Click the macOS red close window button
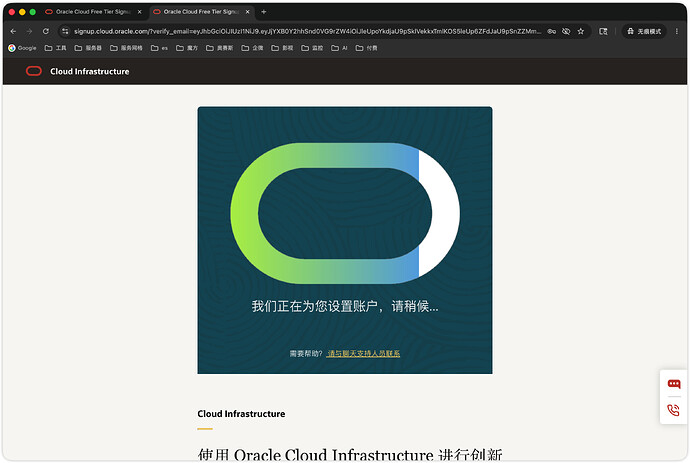The height and width of the screenshot is (463, 690). click(12, 12)
